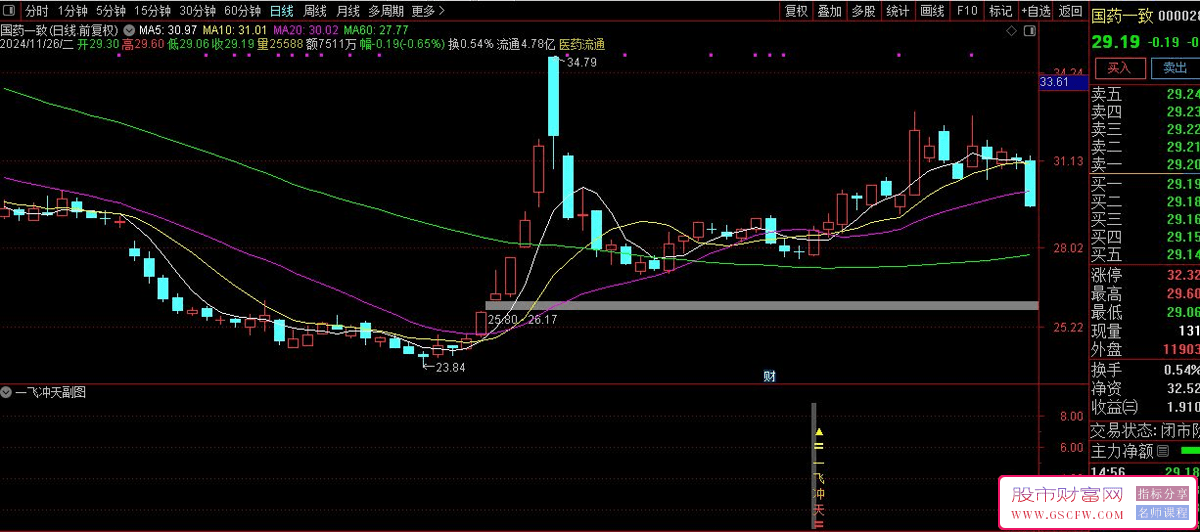This screenshot has height=532, width=1200.
Task: Open F10 company information
Action: [x=966, y=11]
